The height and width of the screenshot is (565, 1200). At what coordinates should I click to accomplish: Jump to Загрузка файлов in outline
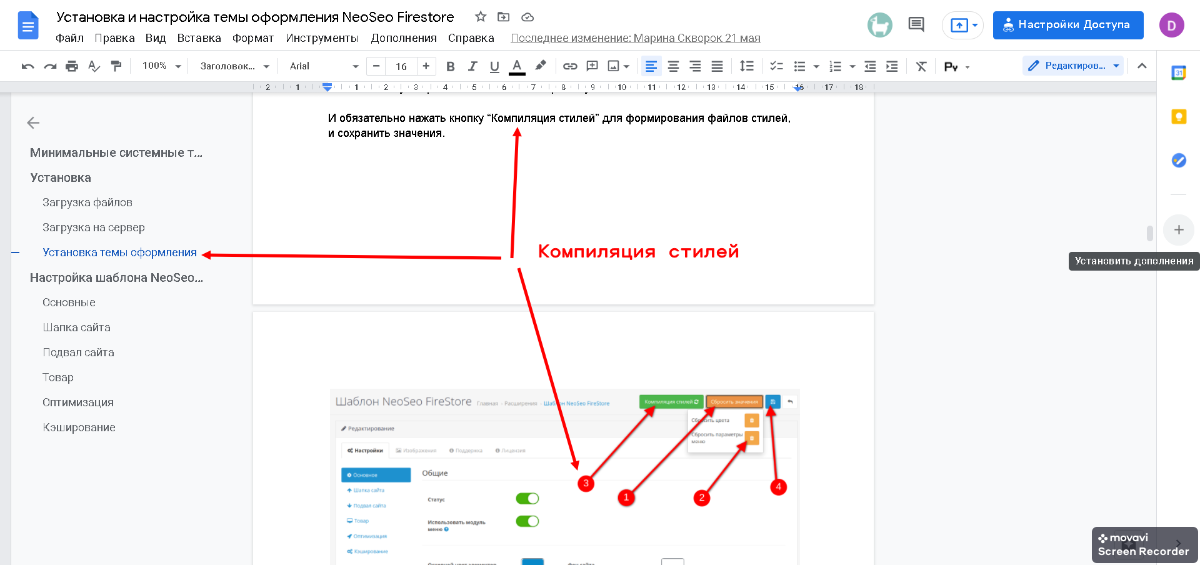[x=88, y=202]
